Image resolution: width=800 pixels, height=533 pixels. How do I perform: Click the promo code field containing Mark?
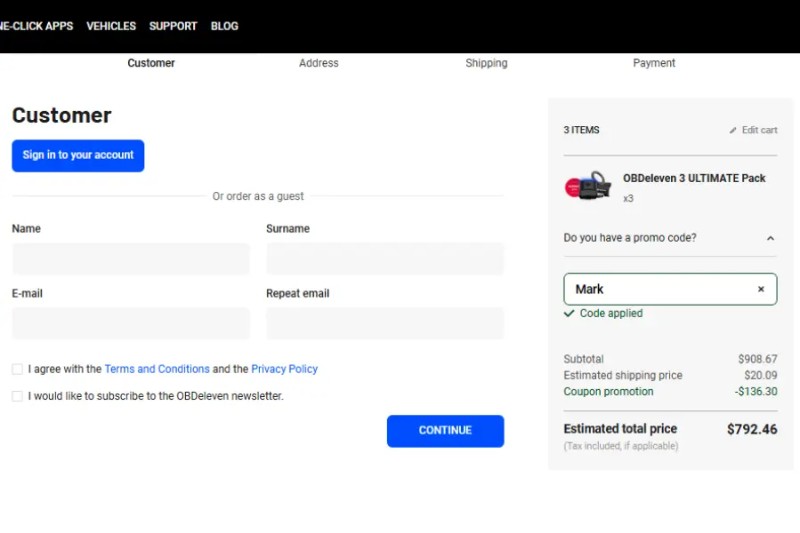click(670, 289)
